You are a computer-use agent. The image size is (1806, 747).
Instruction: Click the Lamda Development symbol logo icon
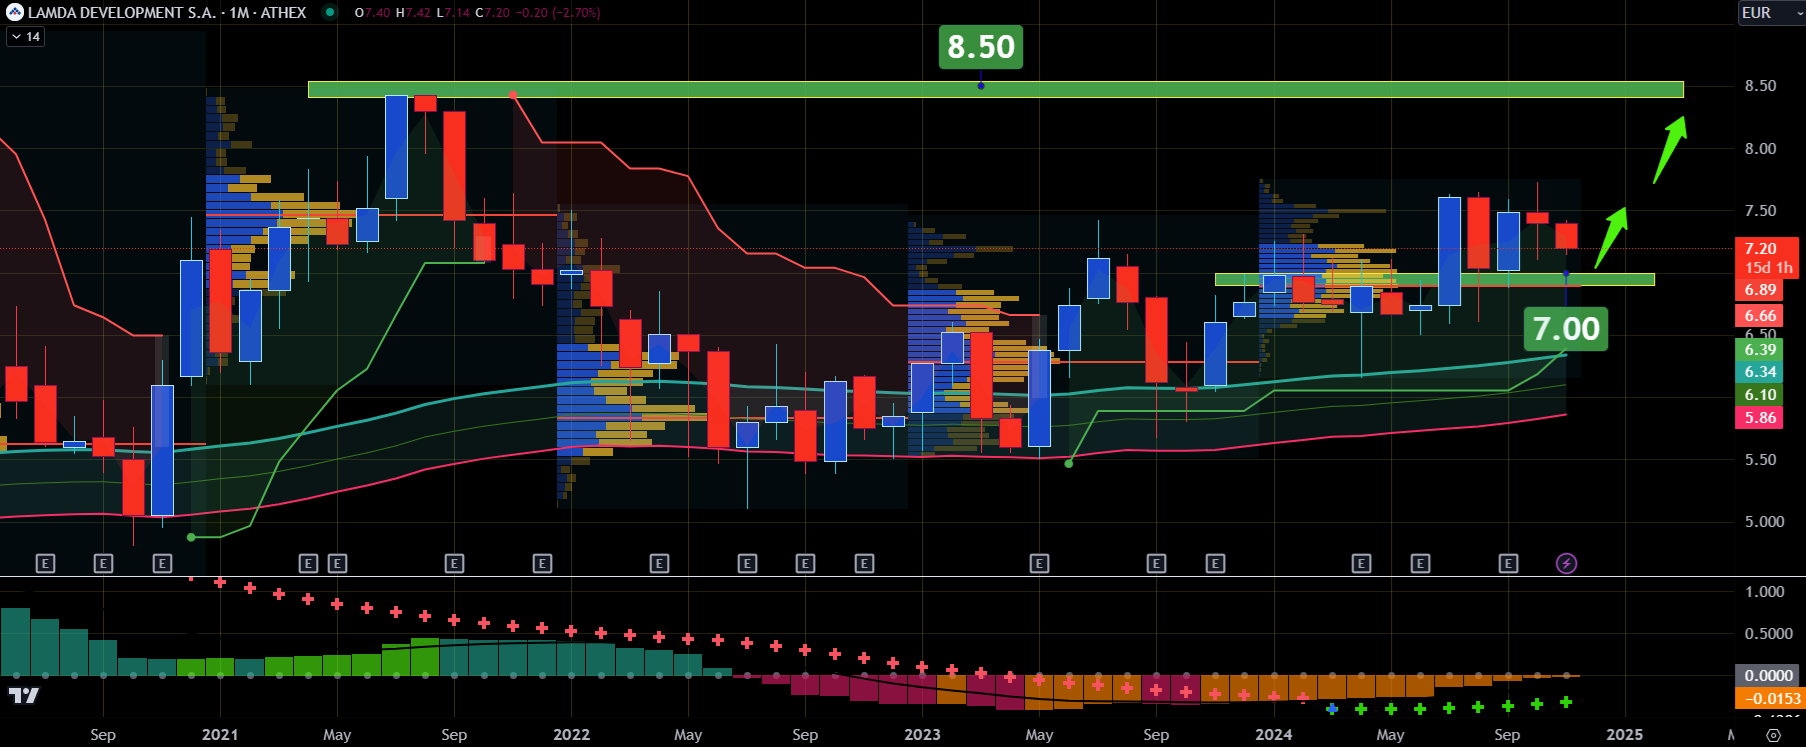point(14,12)
